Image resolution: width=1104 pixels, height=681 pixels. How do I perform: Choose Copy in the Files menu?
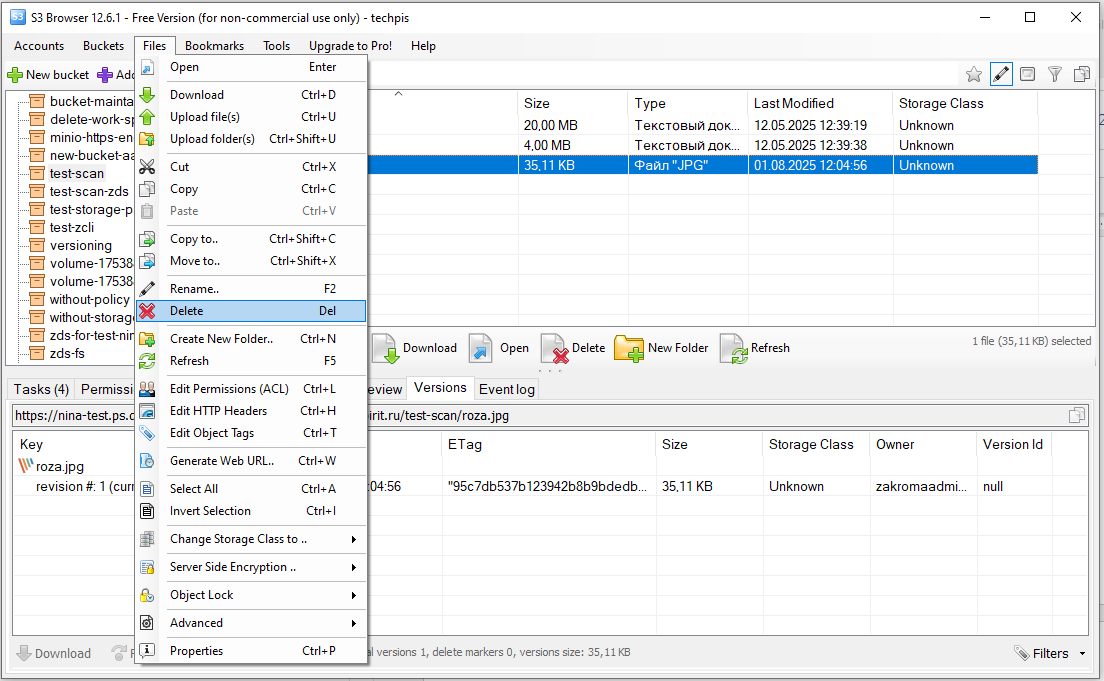(x=251, y=189)
